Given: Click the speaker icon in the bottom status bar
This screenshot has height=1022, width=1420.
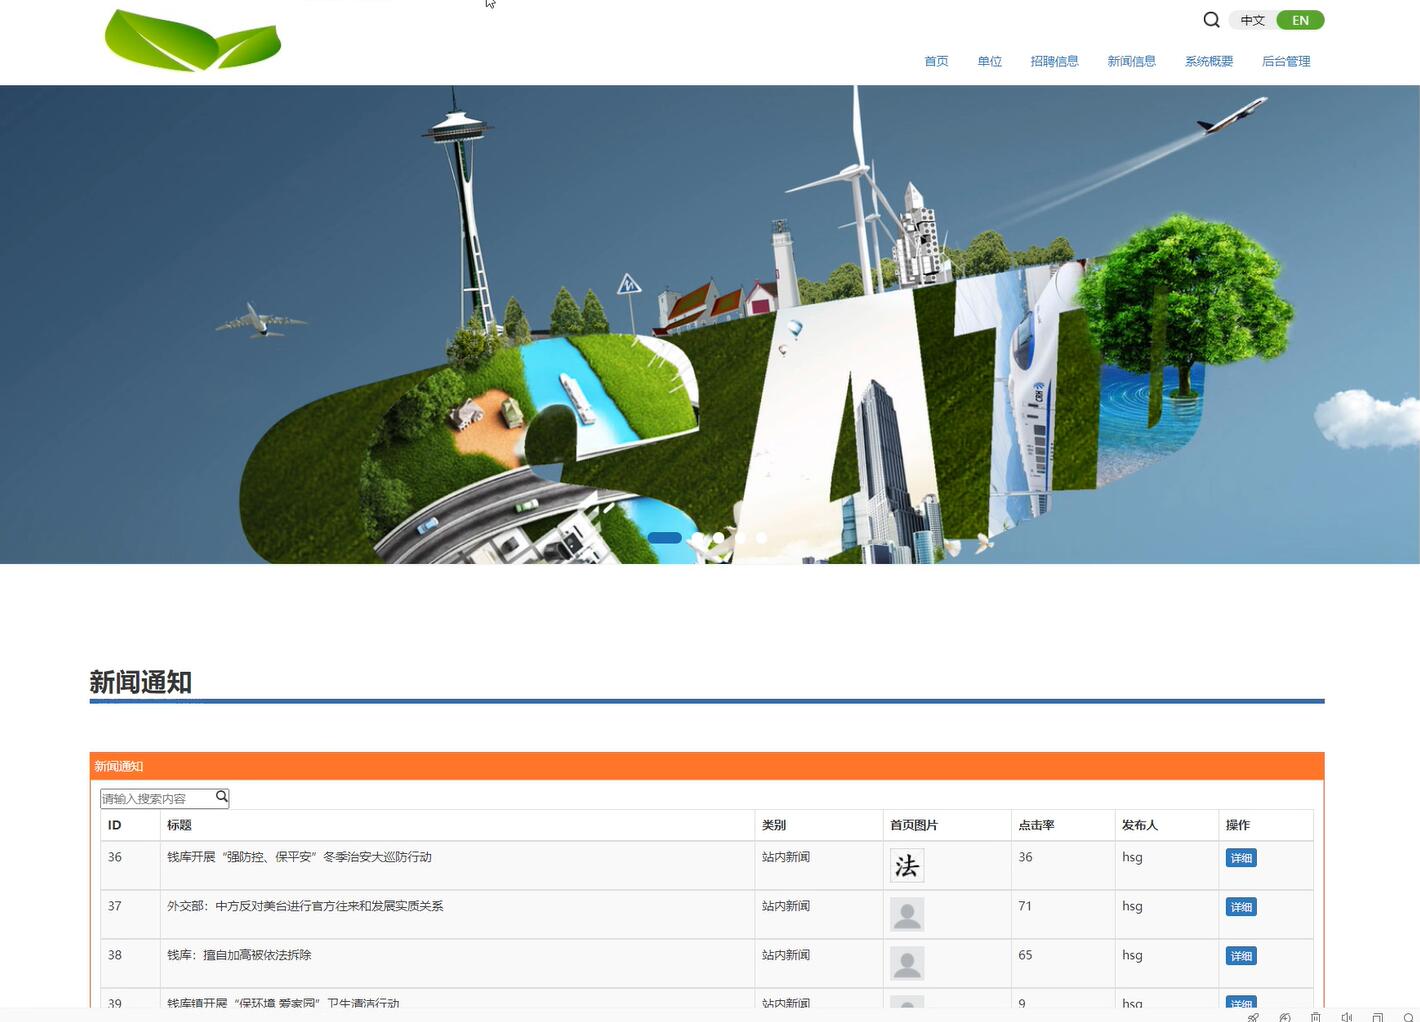Looking at the screenshot, I should pos(1346,1017).
